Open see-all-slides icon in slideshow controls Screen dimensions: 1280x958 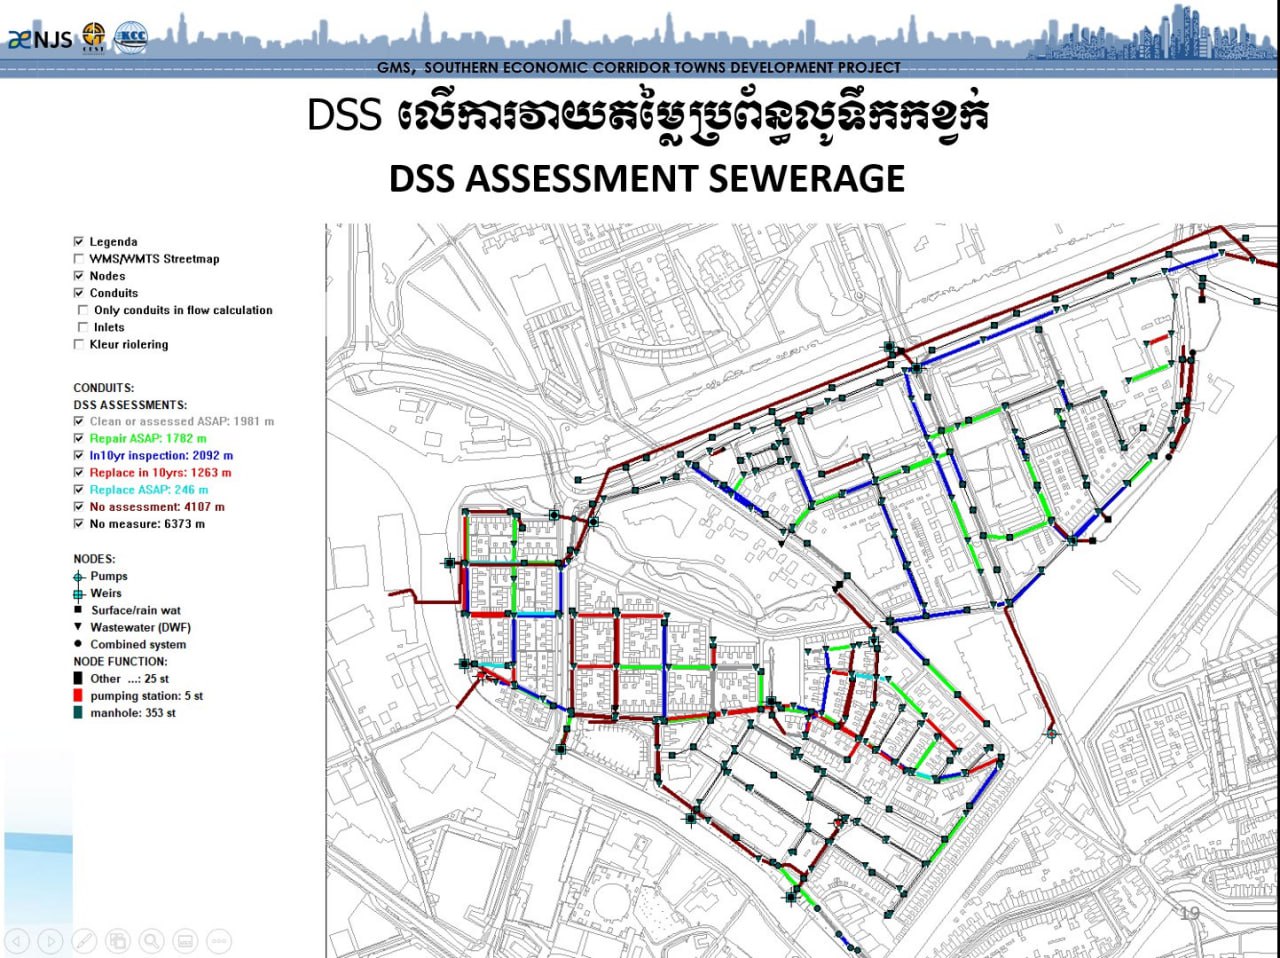pos(118,941)
